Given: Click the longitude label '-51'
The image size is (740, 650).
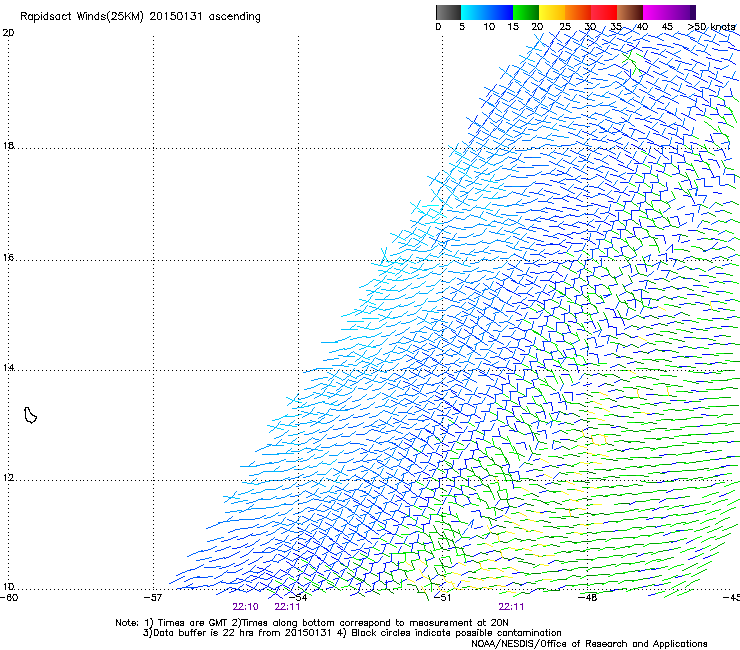Looking at the screenshot, I should coord(442,598).
